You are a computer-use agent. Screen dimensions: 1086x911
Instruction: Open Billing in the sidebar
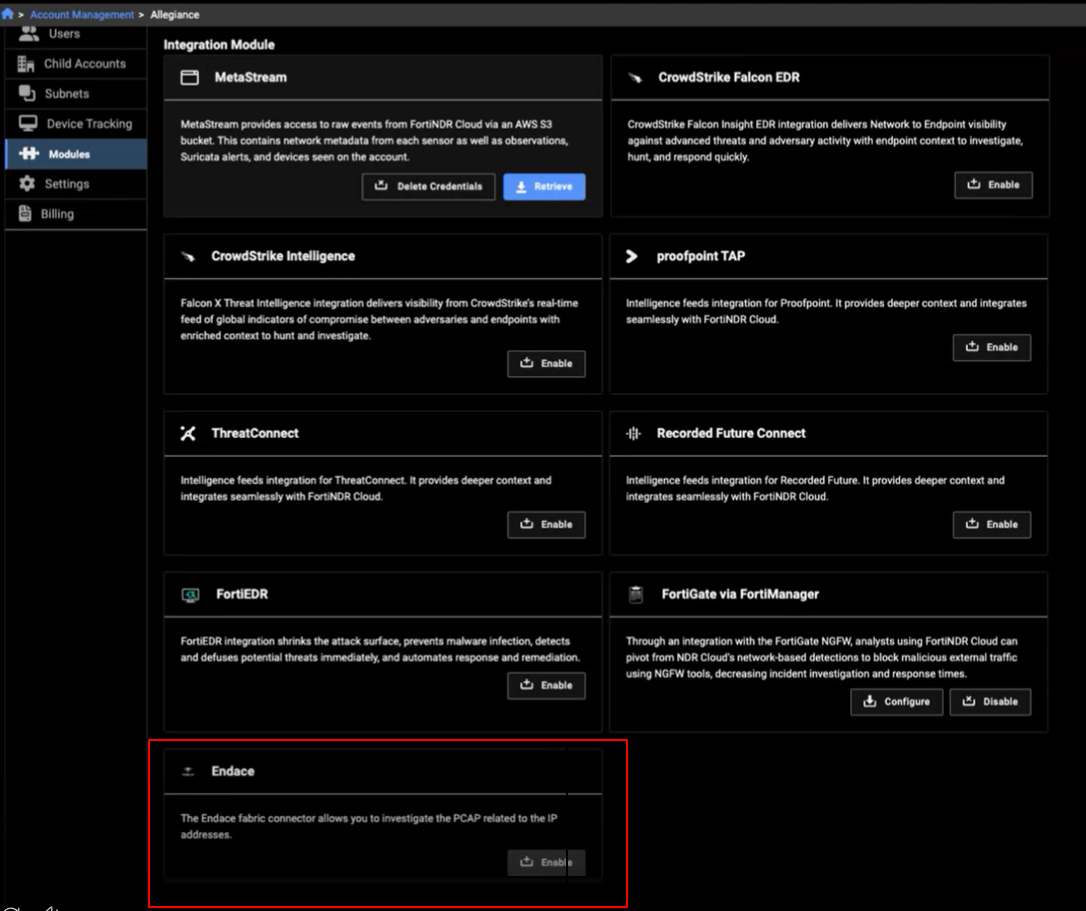(75, 214)
